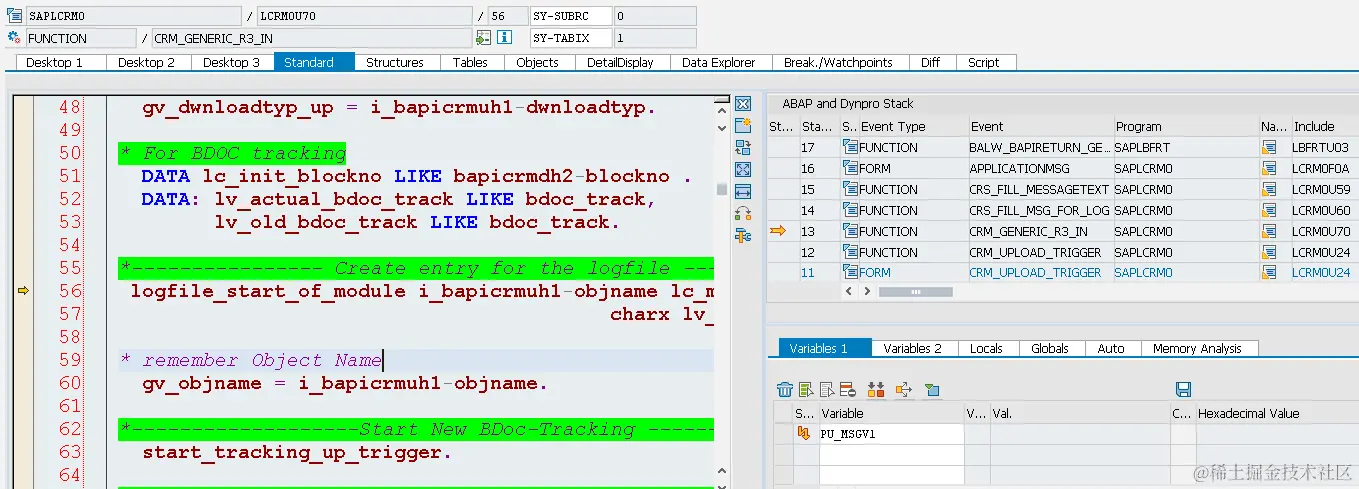Image resolution: width=1359 pixels, height=489 pixels.
Task: Click the Hexadecimal Value column header
Action: pyautogui.click(x=1276, y=413)
